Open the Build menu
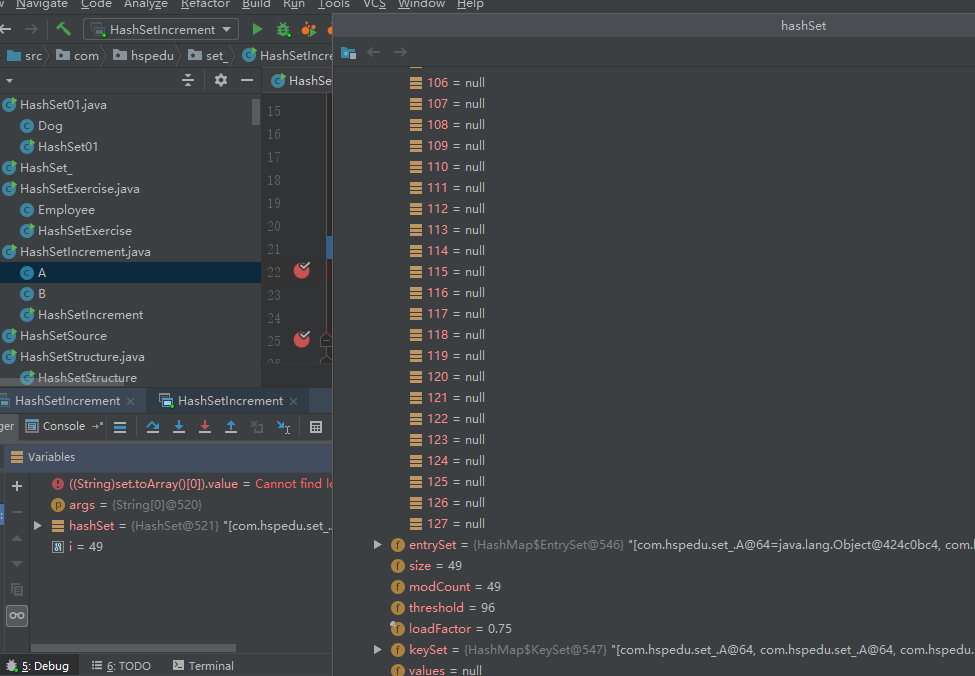 [x=256, y=4]
